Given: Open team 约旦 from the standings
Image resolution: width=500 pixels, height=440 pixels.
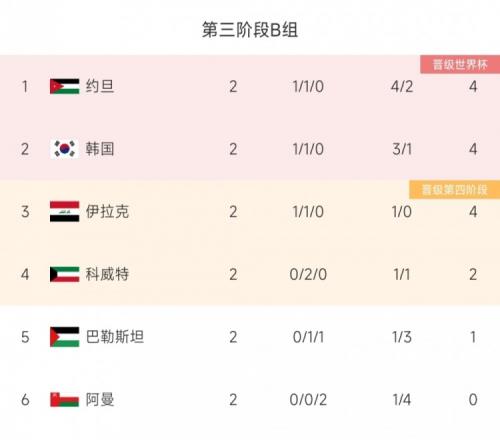Looking at the screenshot, I should click(100, 86).
